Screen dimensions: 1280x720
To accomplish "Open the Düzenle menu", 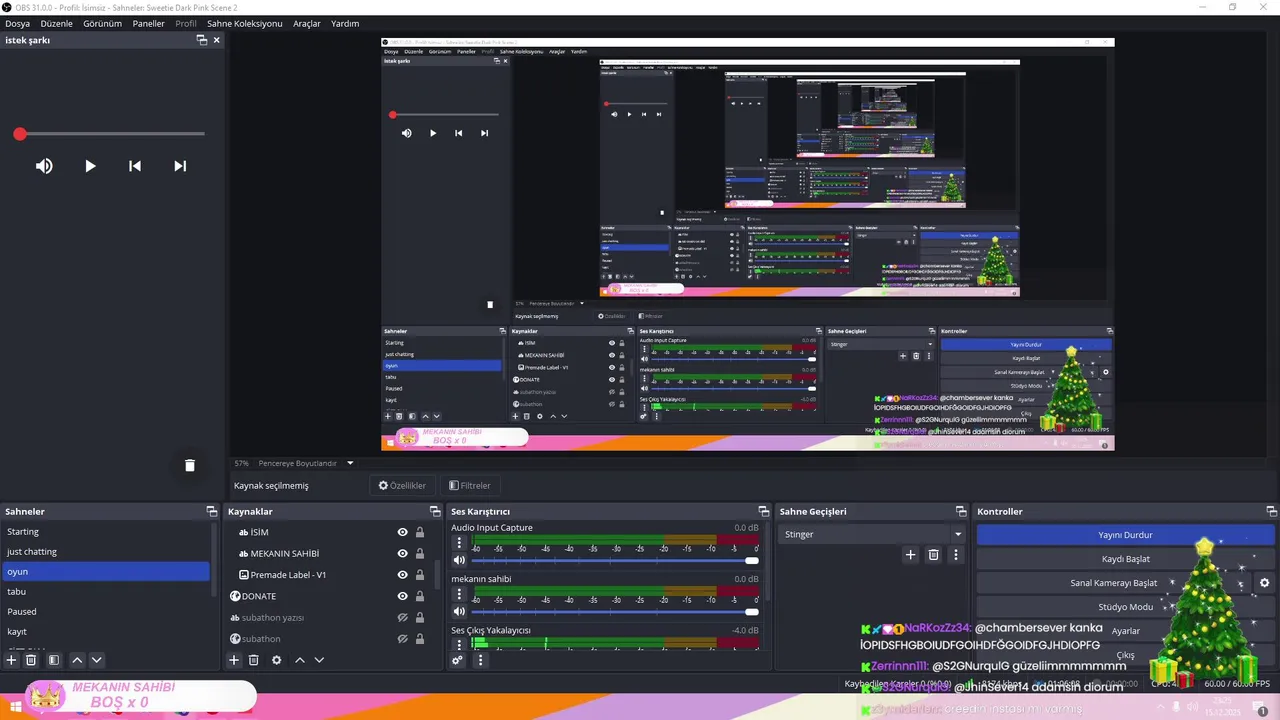I will pos(56,23).
